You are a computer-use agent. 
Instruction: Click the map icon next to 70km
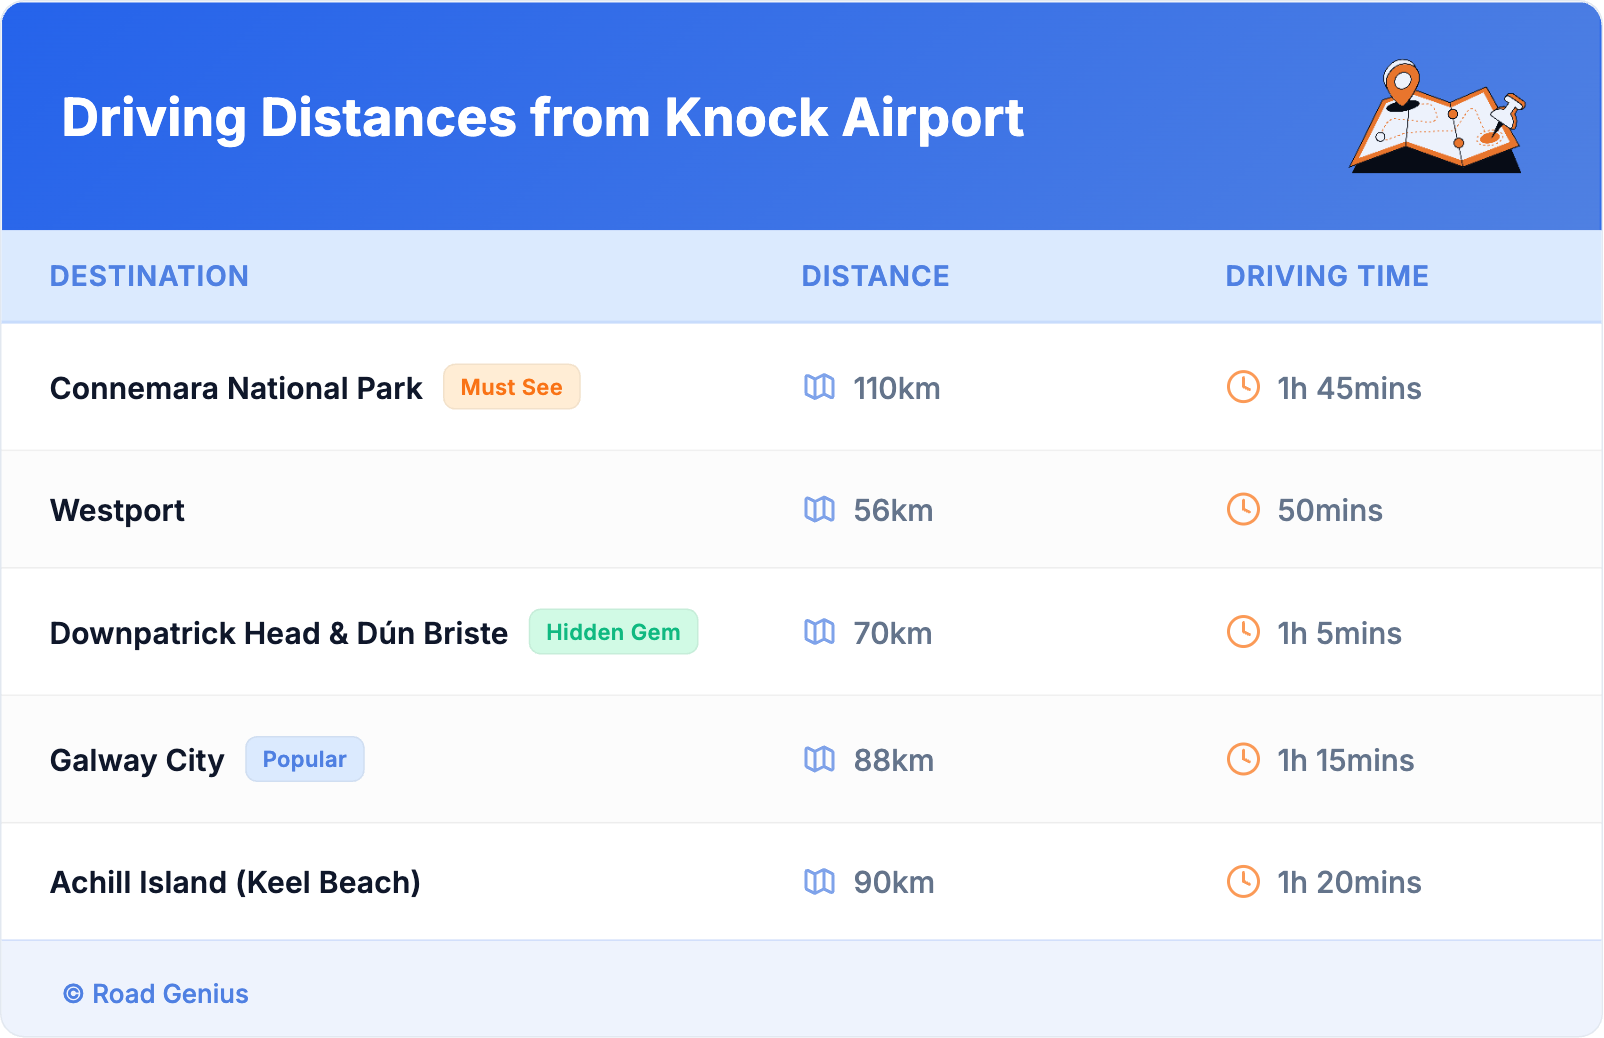tap(820, 632)
